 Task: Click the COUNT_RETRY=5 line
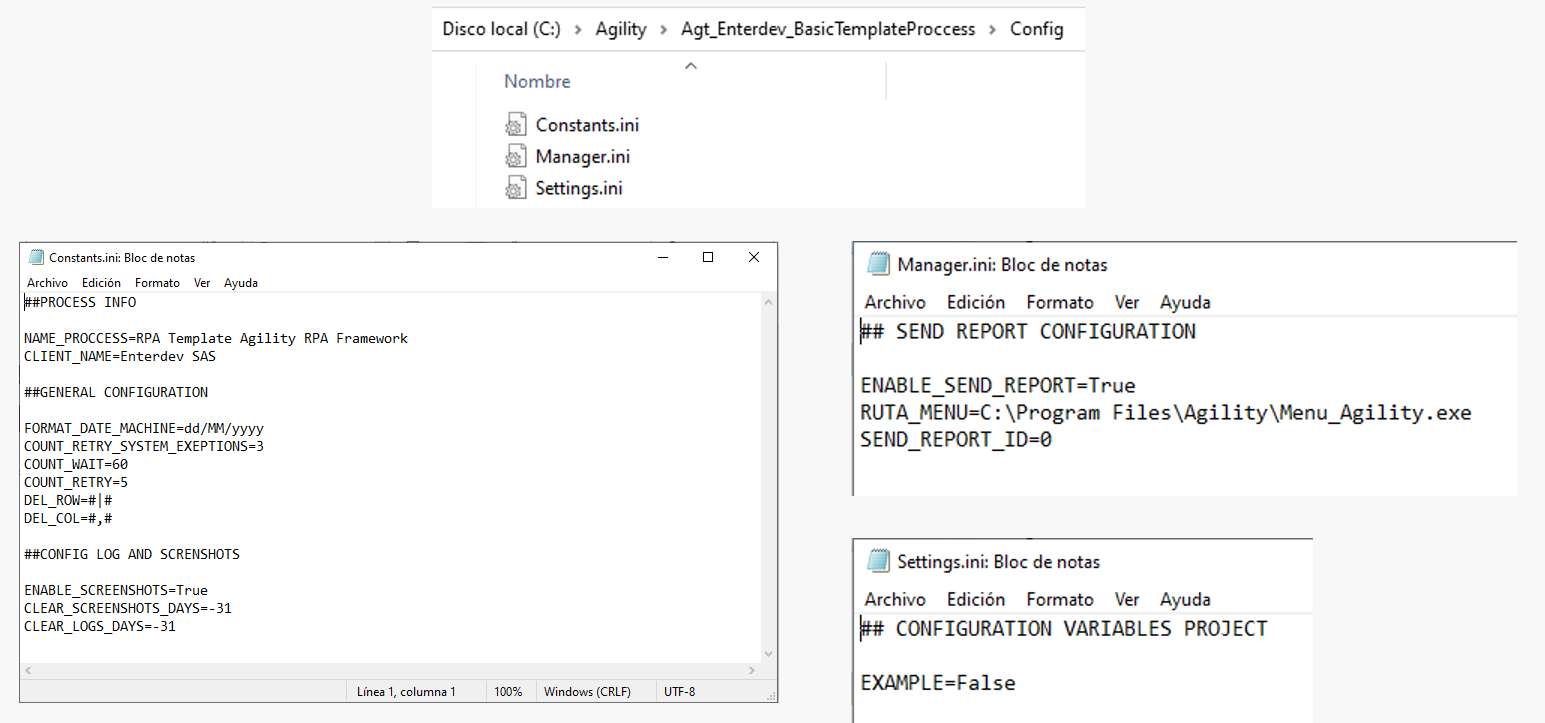(76, 482)
